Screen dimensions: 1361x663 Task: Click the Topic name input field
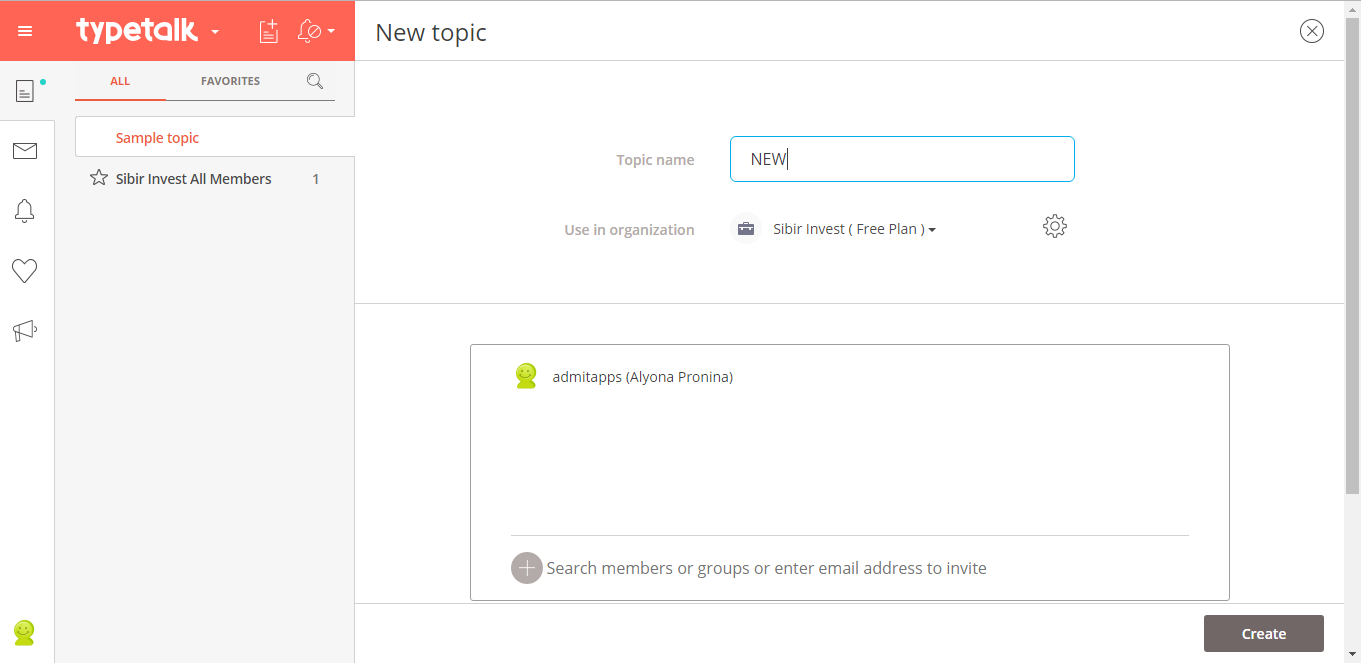click(902, 159)
